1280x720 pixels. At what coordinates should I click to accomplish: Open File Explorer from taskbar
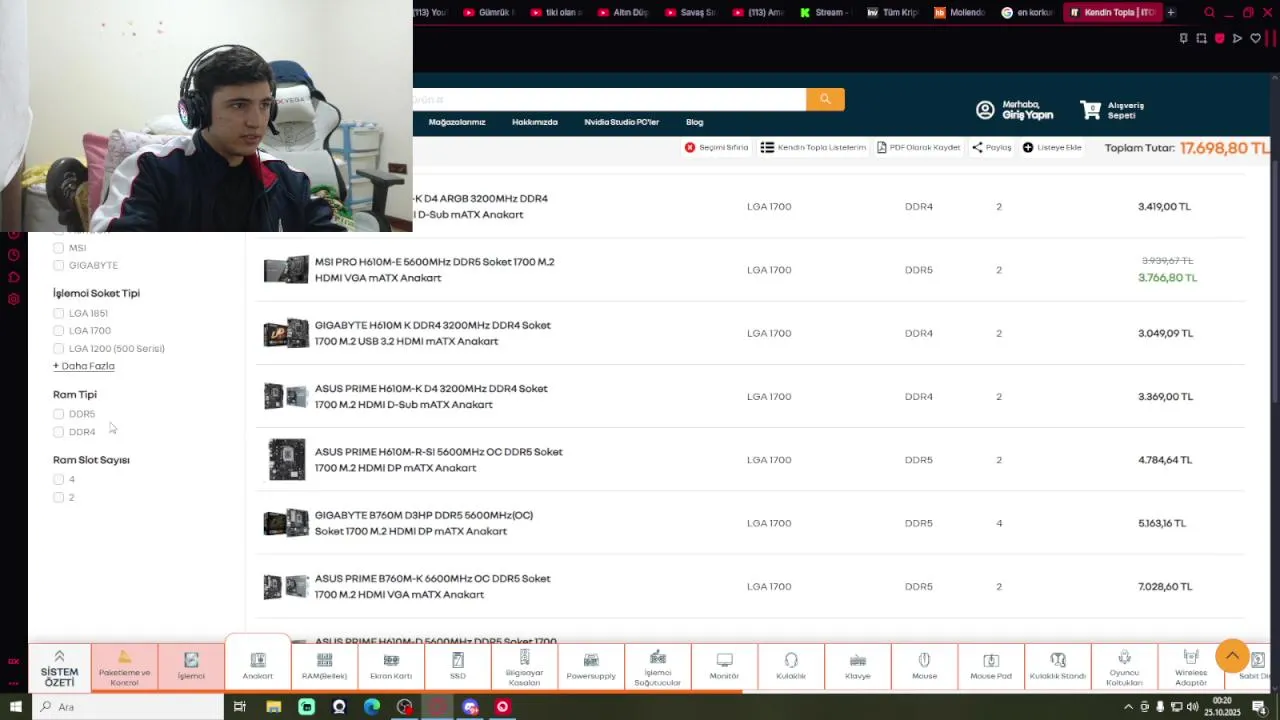(x=273, y=707)
